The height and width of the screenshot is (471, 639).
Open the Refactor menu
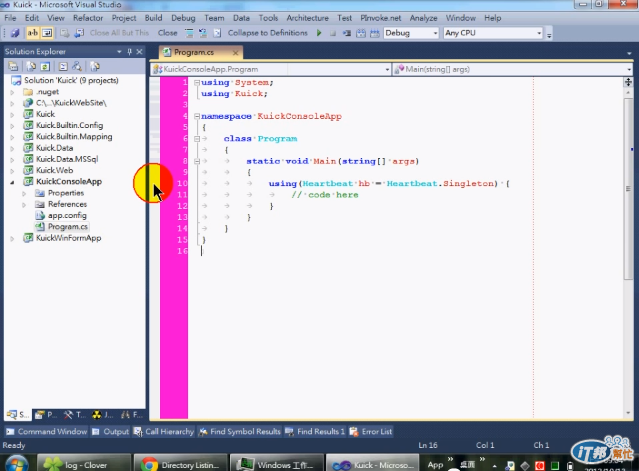click(x=88, y=18)
